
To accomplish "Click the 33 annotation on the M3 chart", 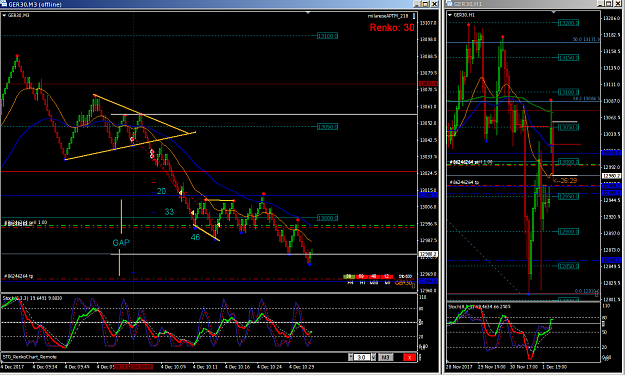I will pyautogui.click(x=169, y=212).
